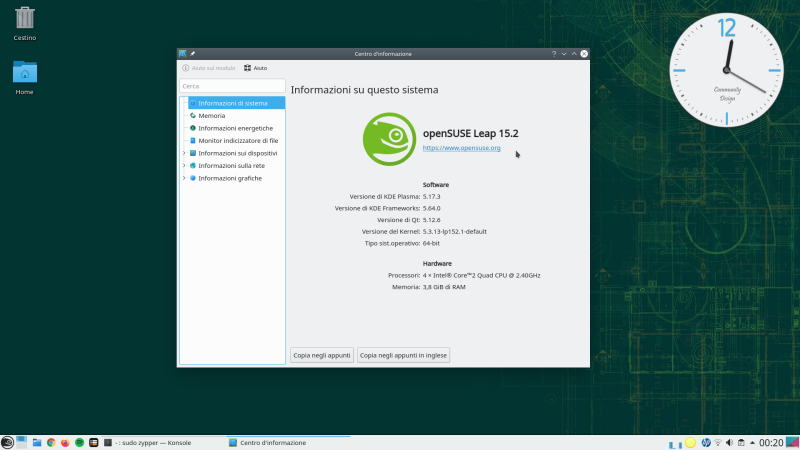Launch Google Chrome from taskbar
The height and width of the screenshot is (450, 800).
(51, 442)
